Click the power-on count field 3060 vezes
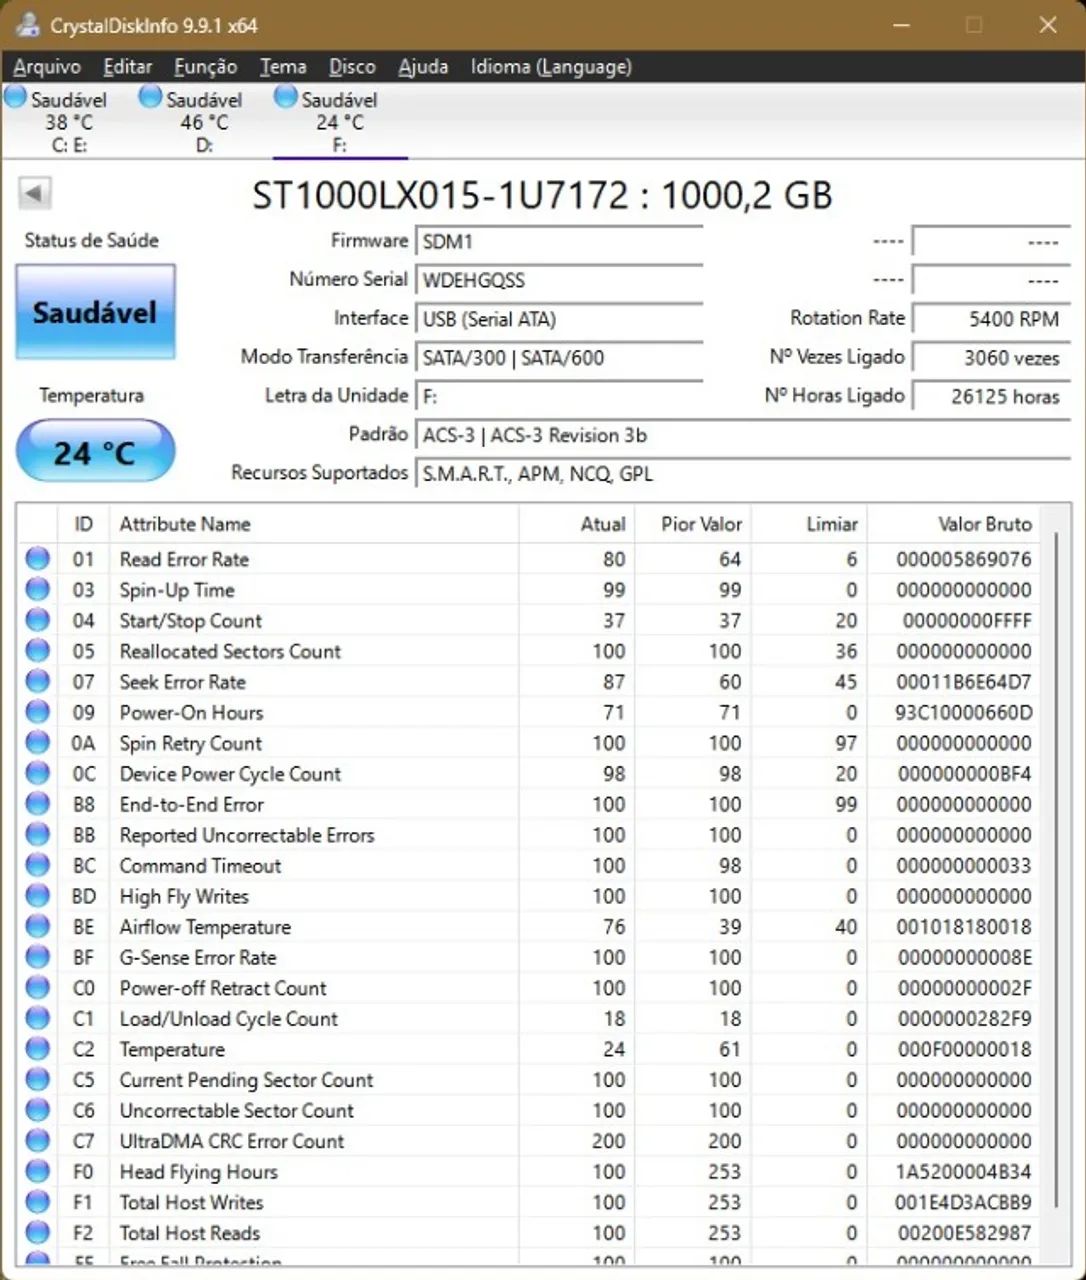Screen dimensions: 1086x1280 pos(991,358)
